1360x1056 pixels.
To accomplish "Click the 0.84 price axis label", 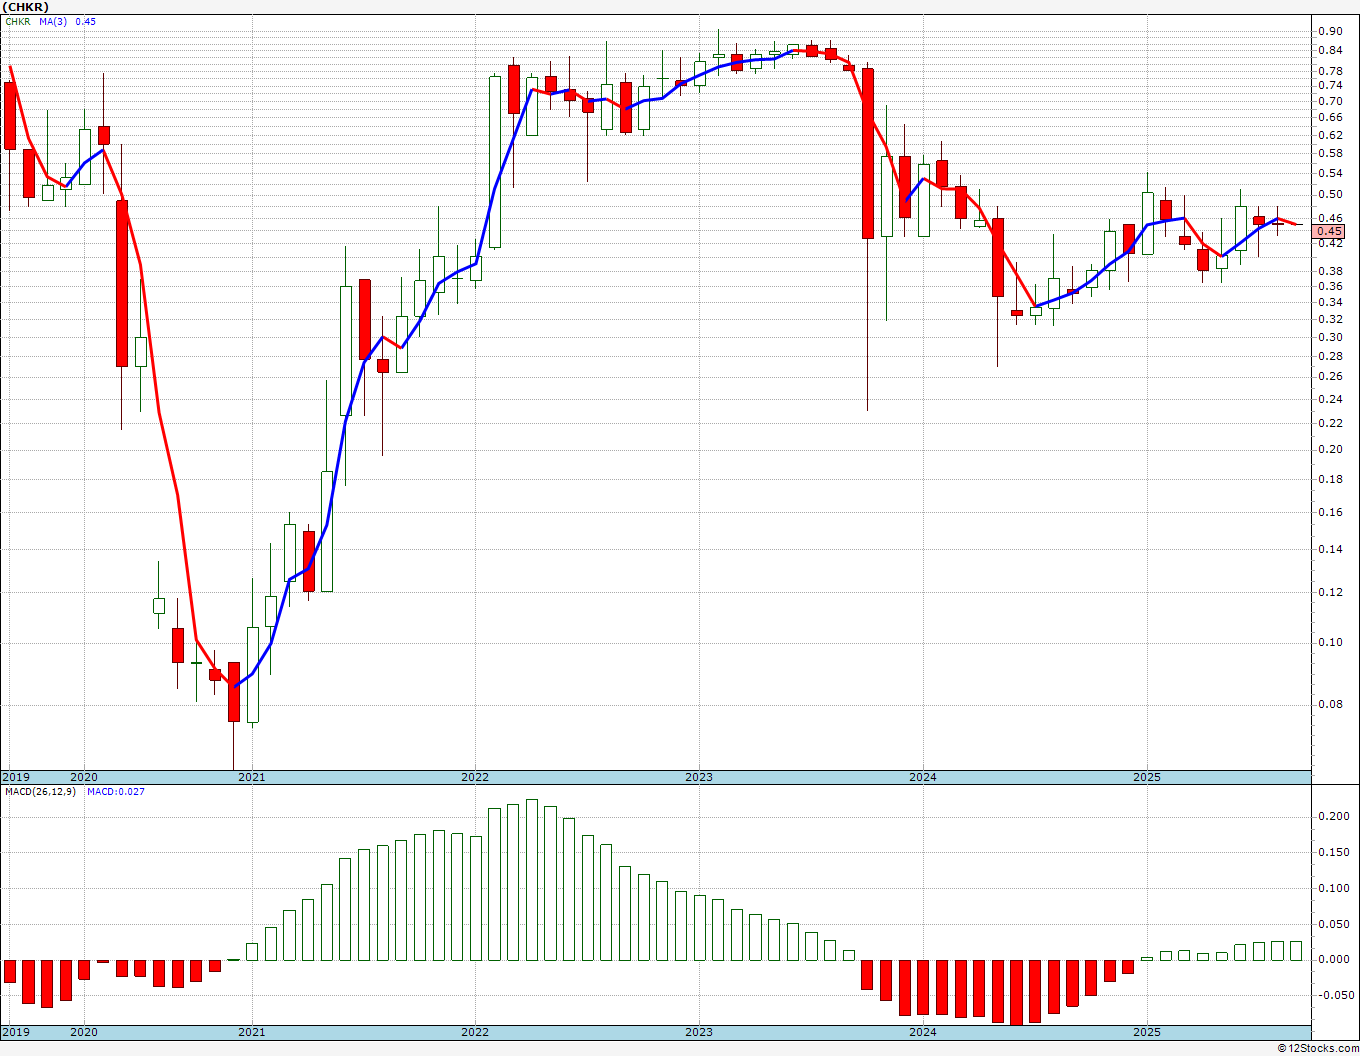I will [1330, 50].
